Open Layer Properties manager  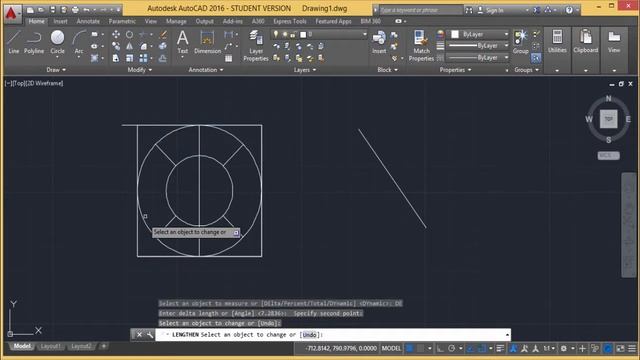256,46
